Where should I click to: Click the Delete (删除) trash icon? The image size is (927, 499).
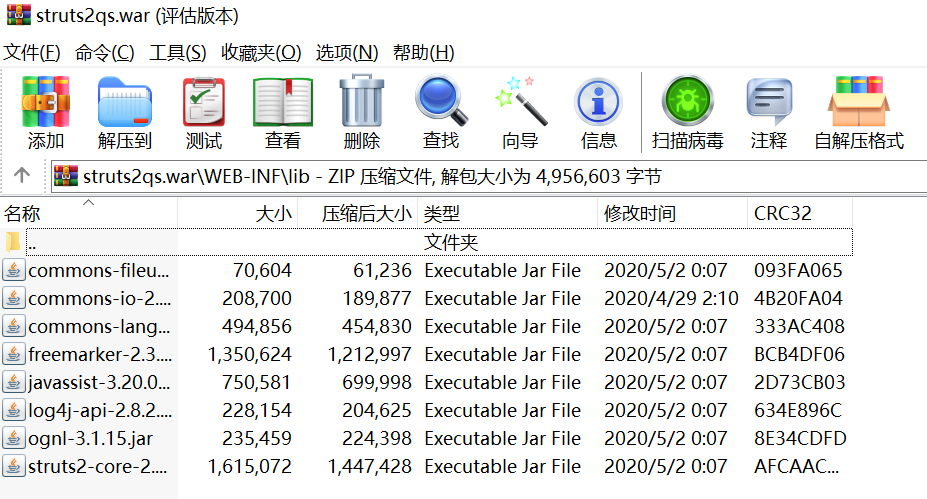coord(361,112)
